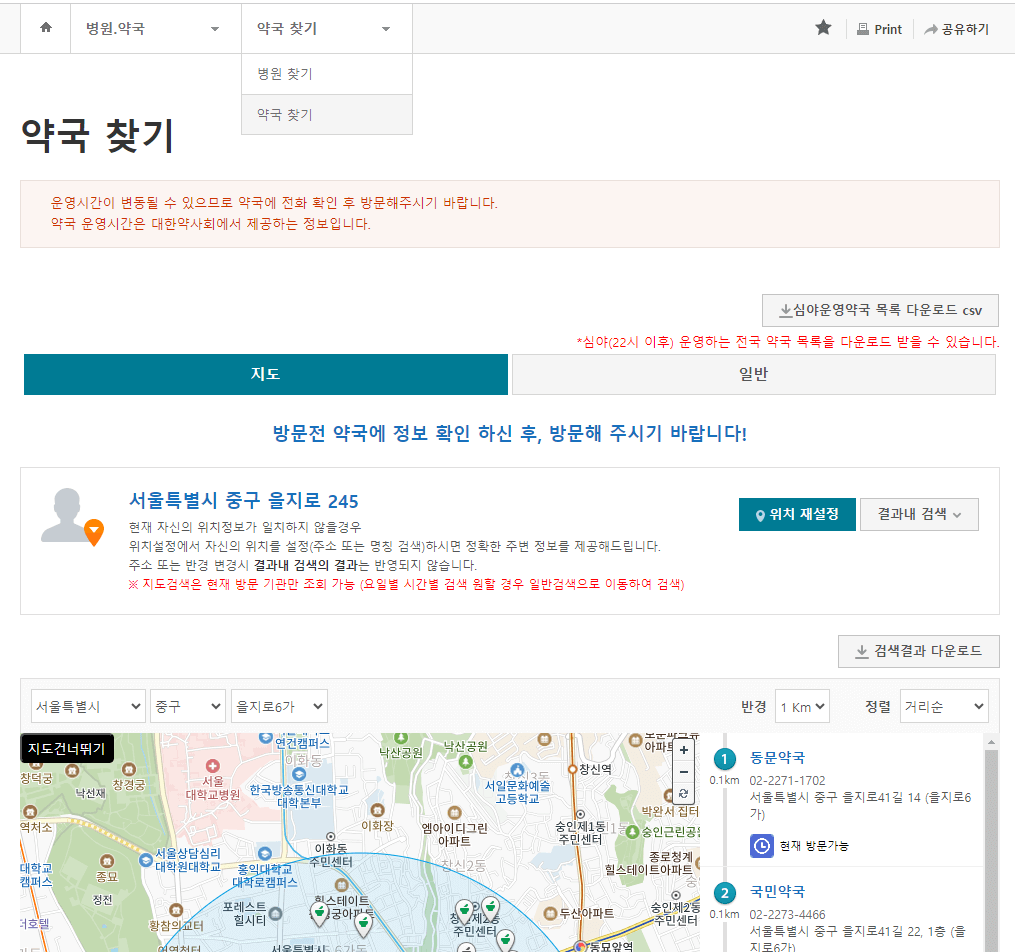The width and height of the screenshot is (1015, 952).
Task: Download the 심야운영약국 목록 csv
Action: coord(880,311)
